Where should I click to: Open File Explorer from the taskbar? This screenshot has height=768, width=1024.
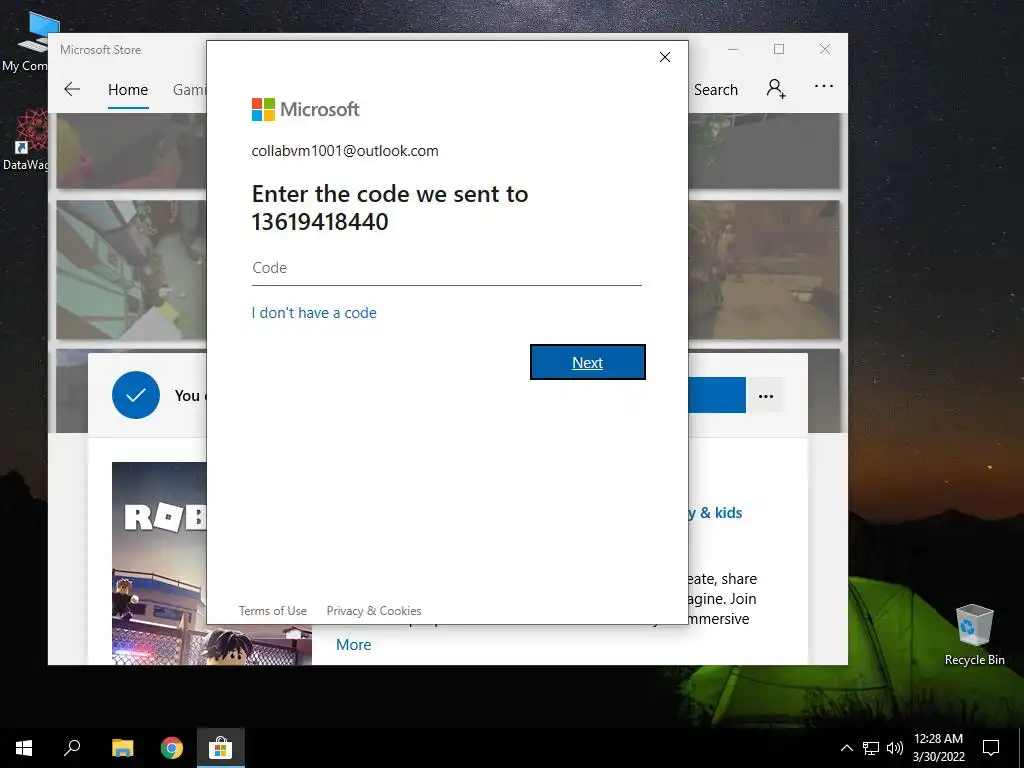coord(122,748)
